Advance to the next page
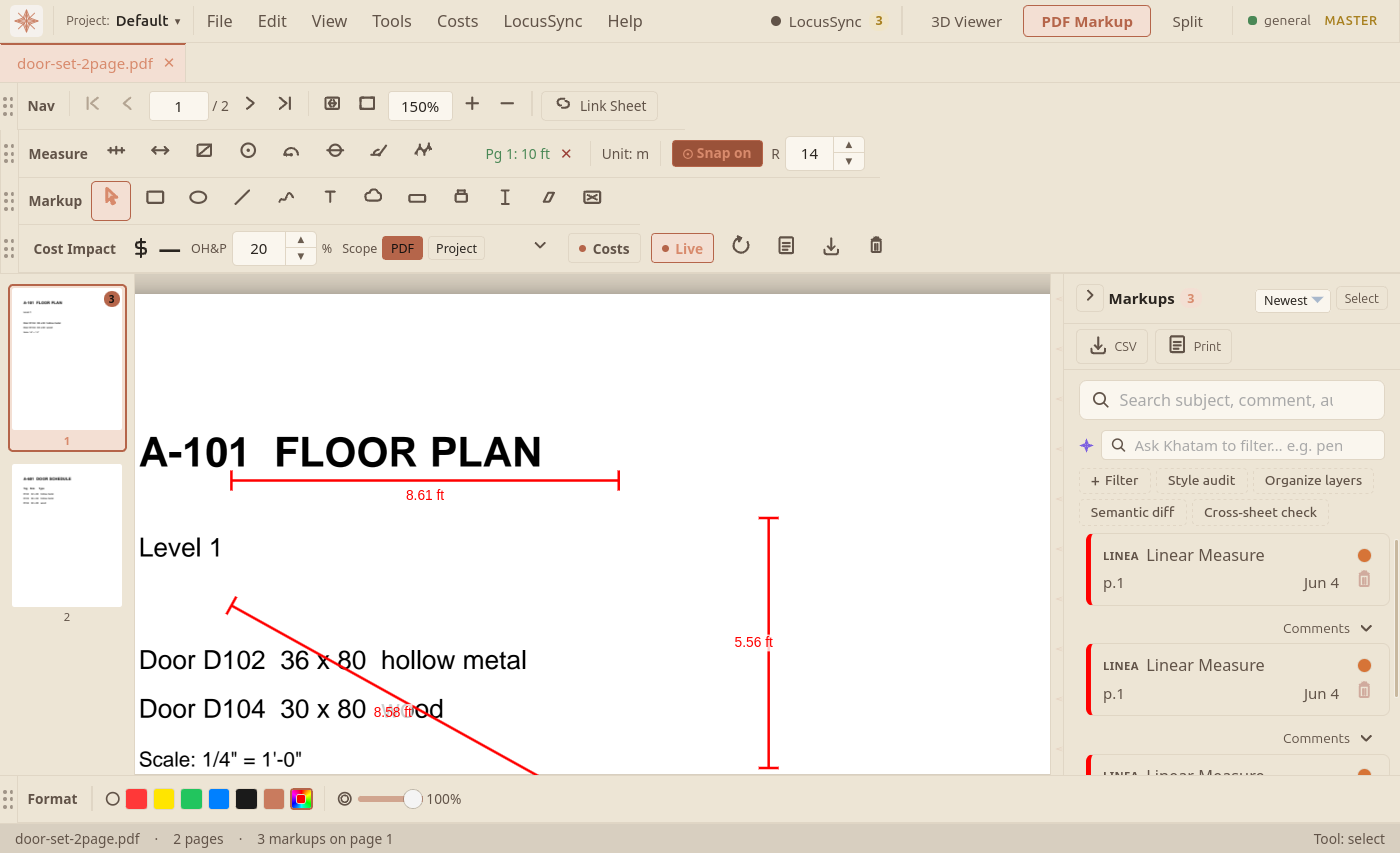The width and height of the screenshot is (1400, 853). click(250, 104)
